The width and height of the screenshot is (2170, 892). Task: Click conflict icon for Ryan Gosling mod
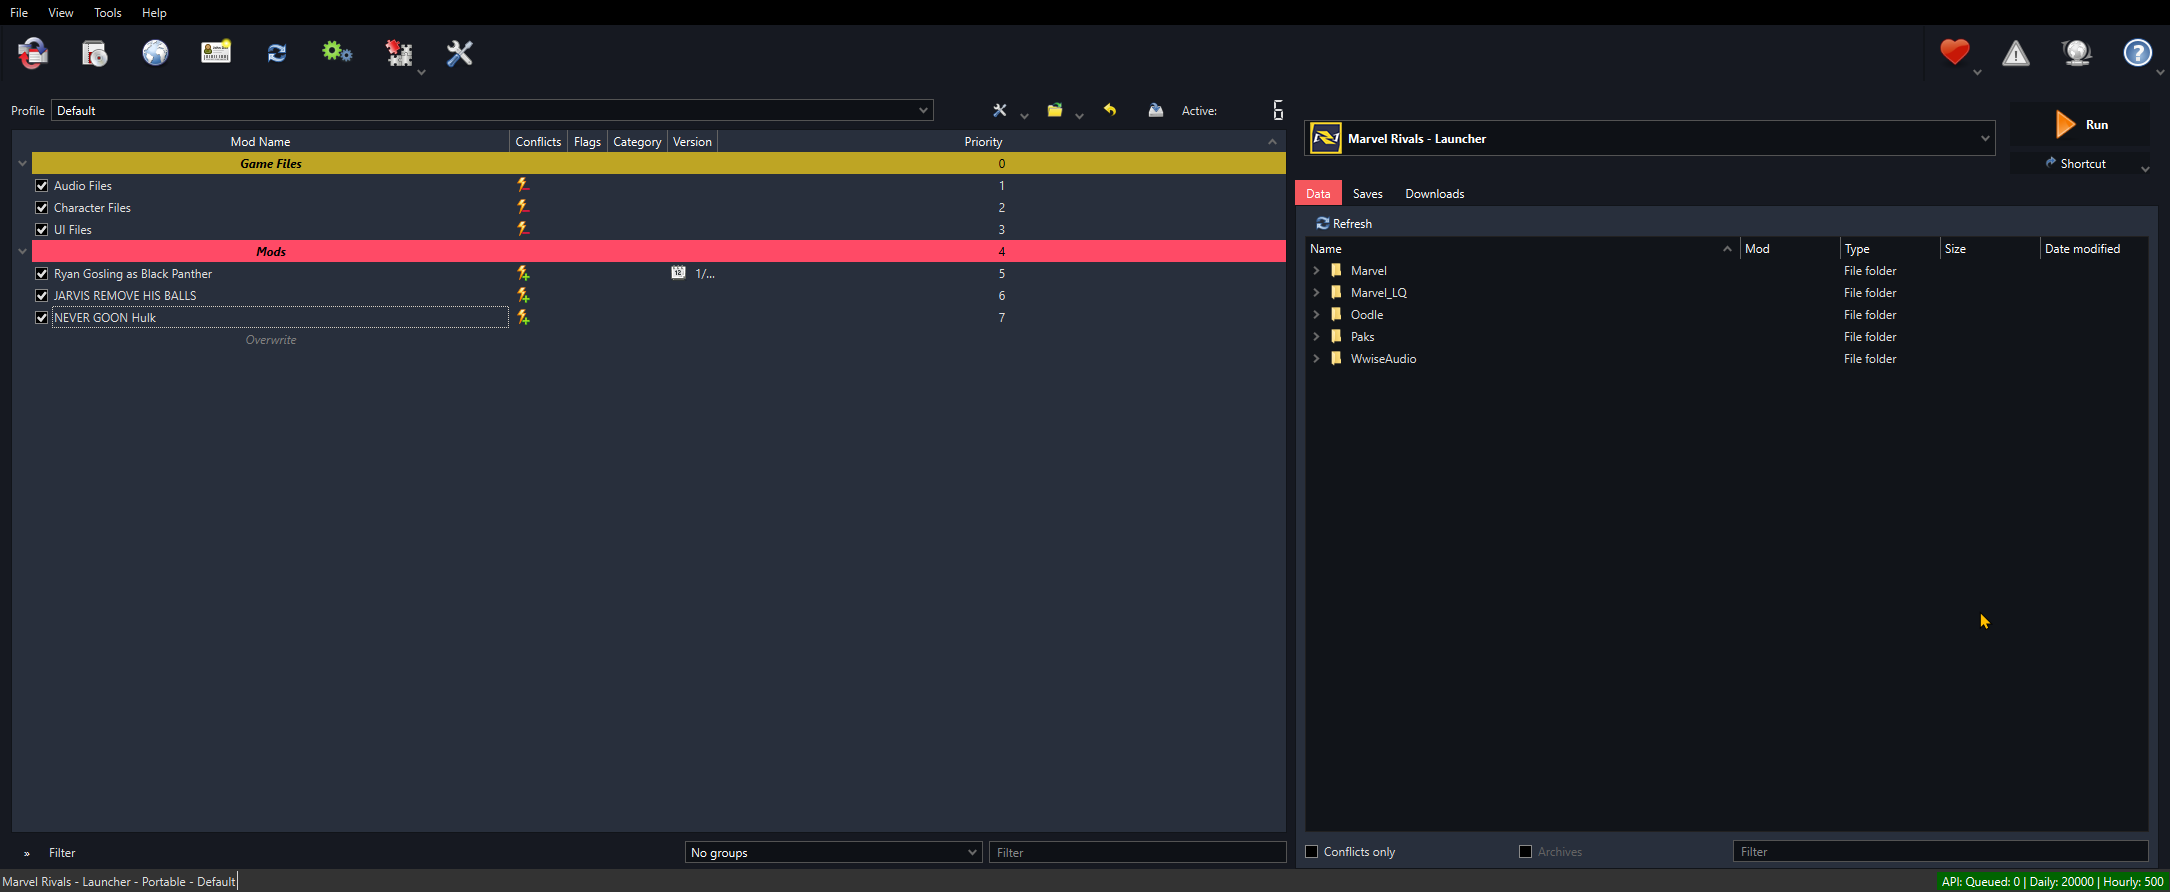click(x=523, y=273)
